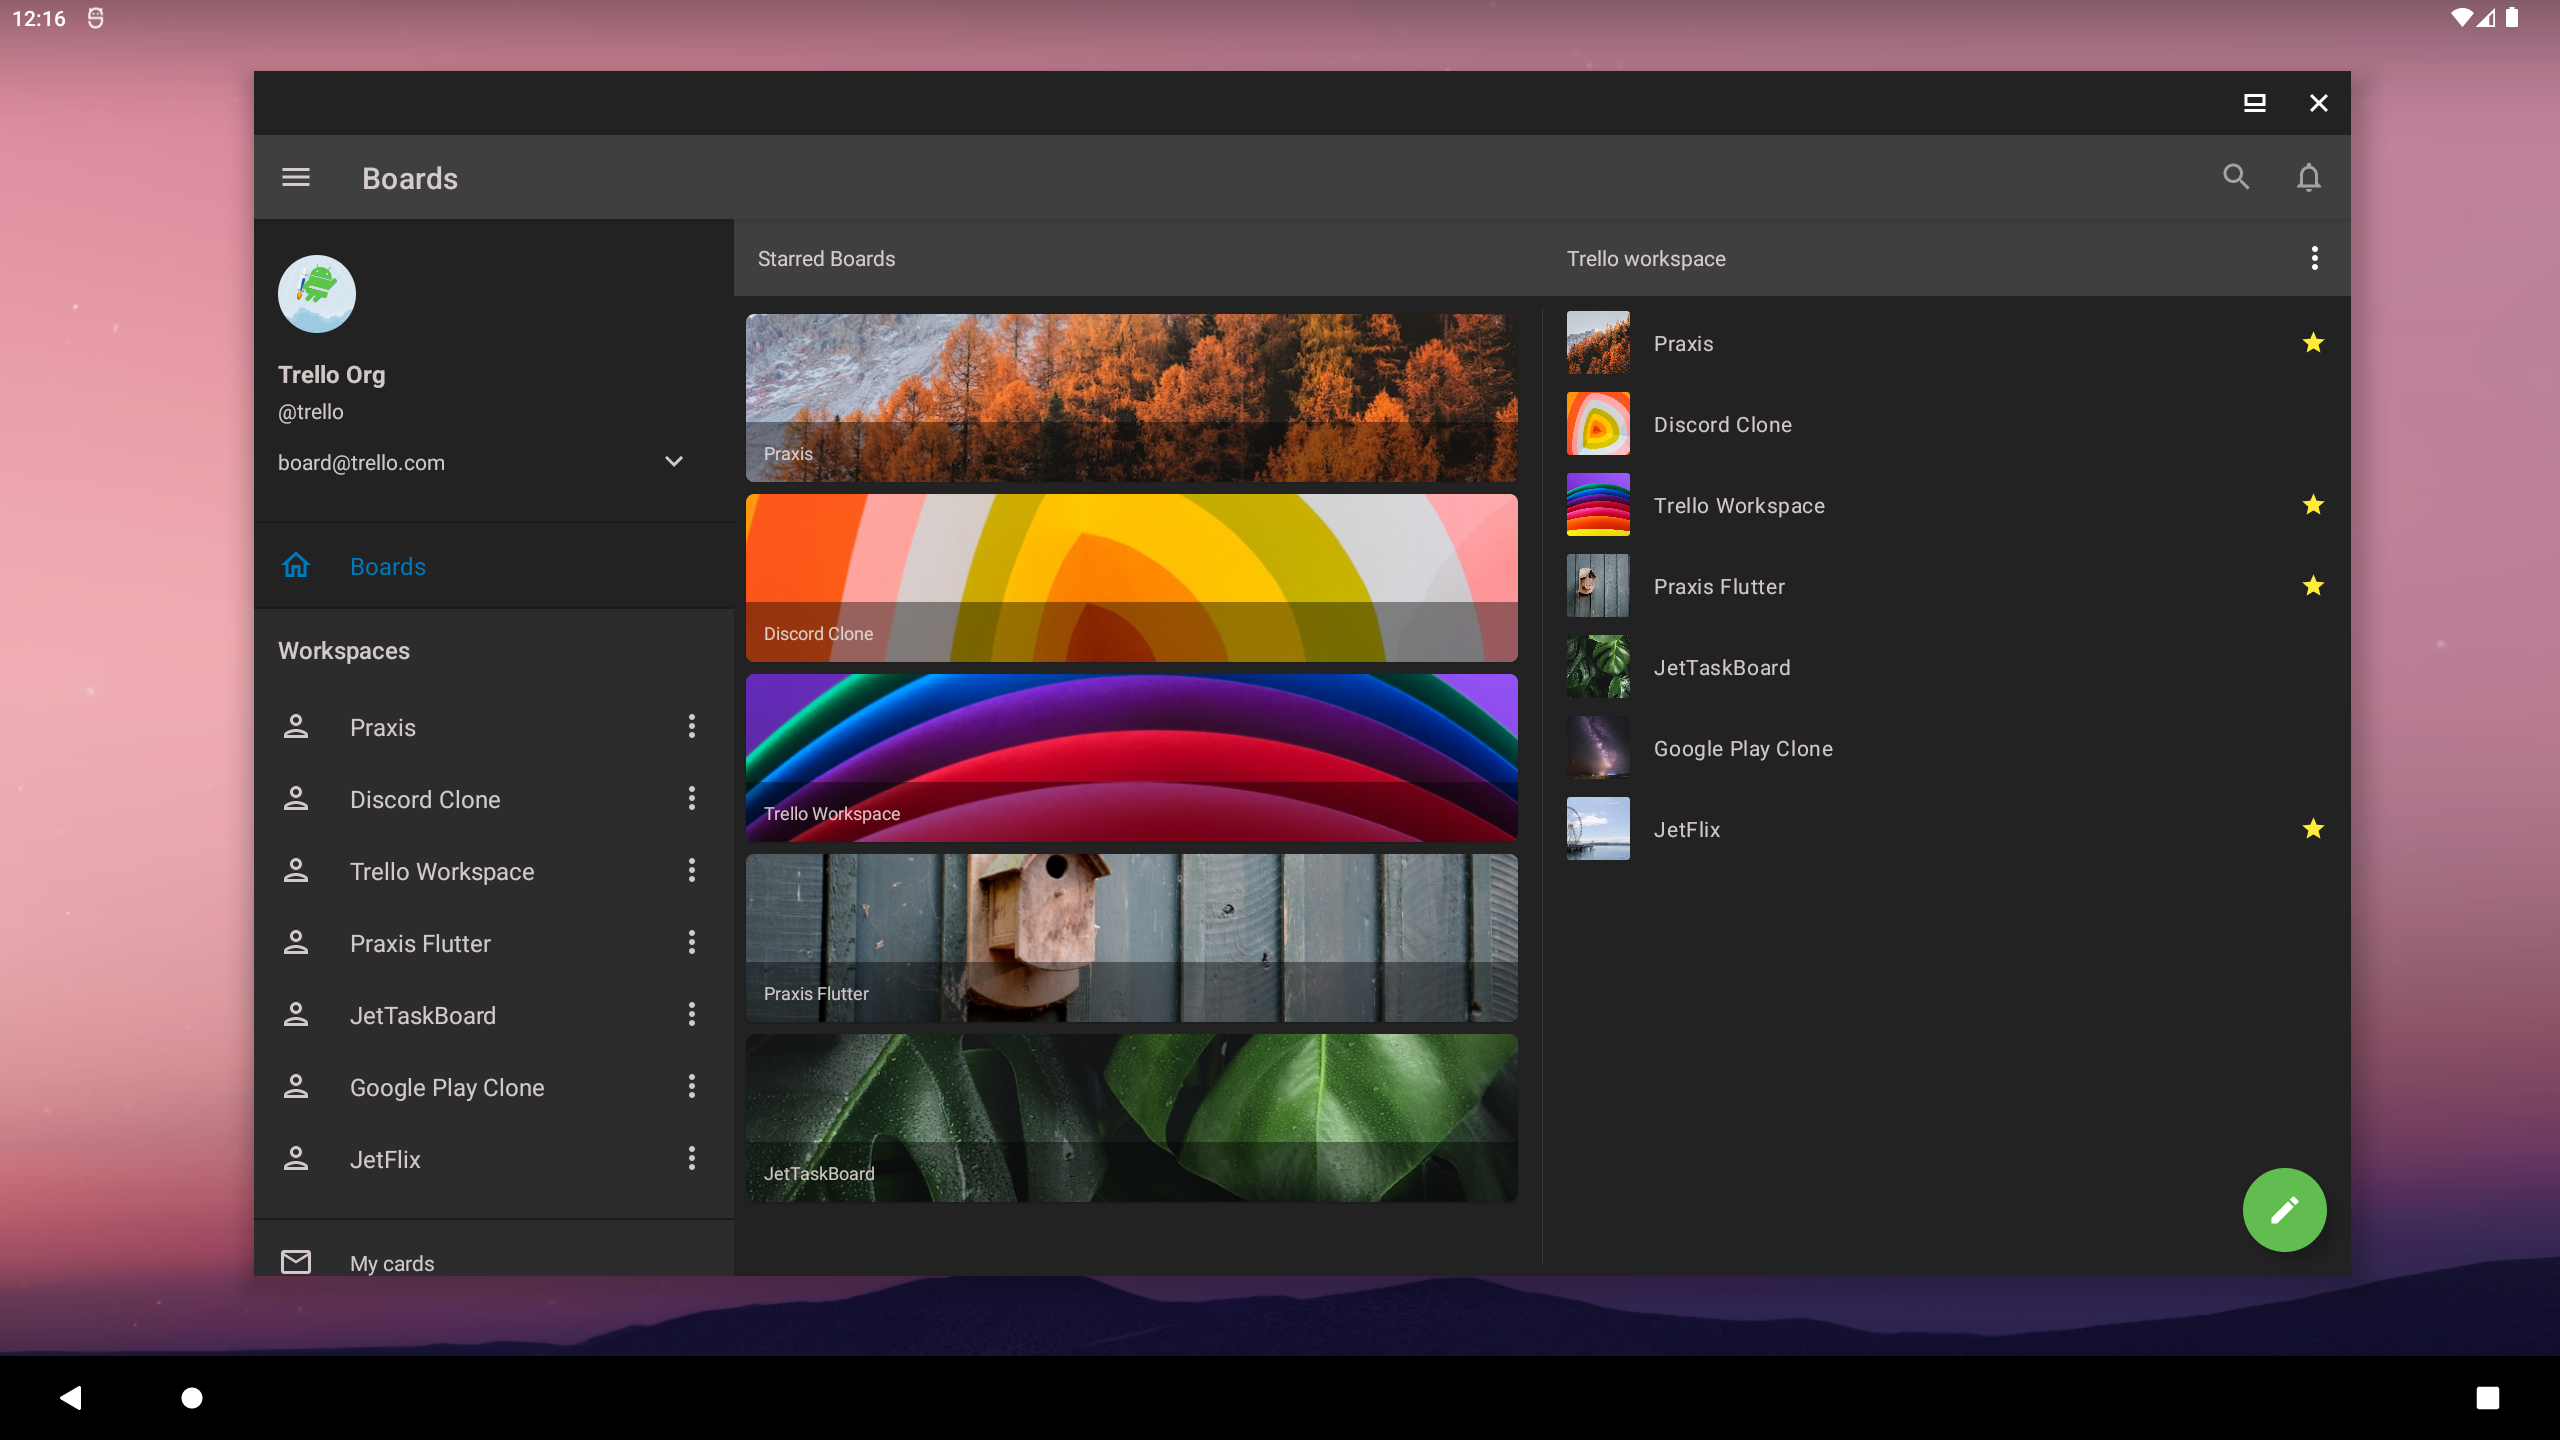Viewport: 2560px width, 1440px height.
Task: Unstar the Praxis board
Action: (2313, 343)
